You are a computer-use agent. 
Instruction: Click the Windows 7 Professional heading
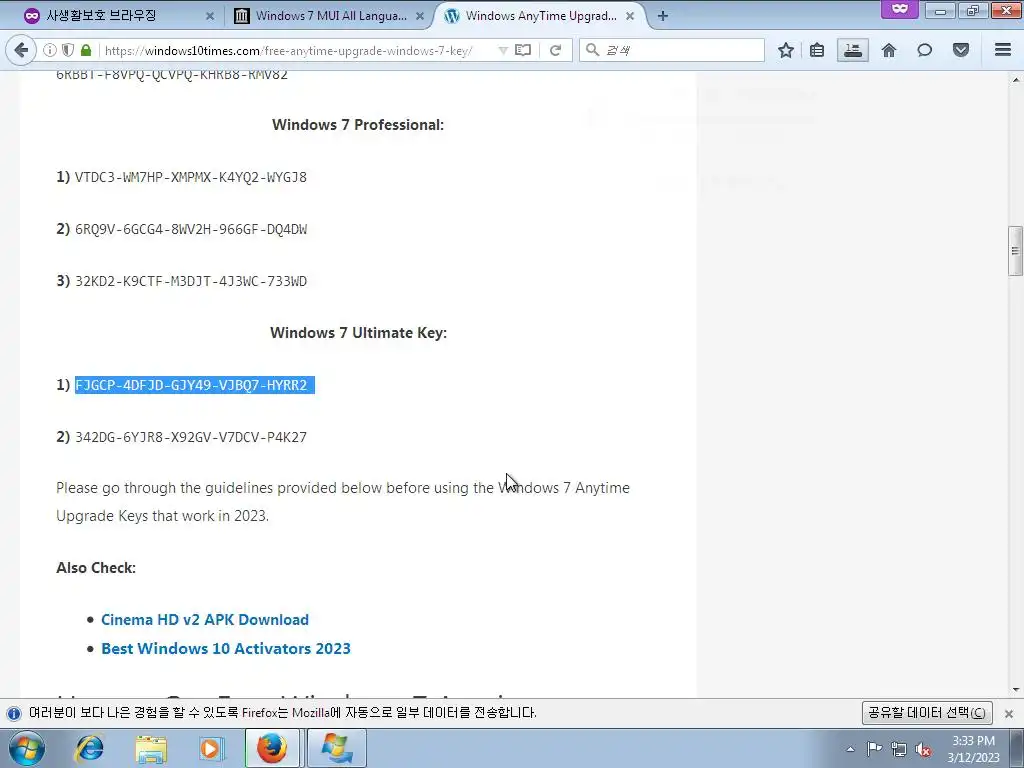point(358,125)
